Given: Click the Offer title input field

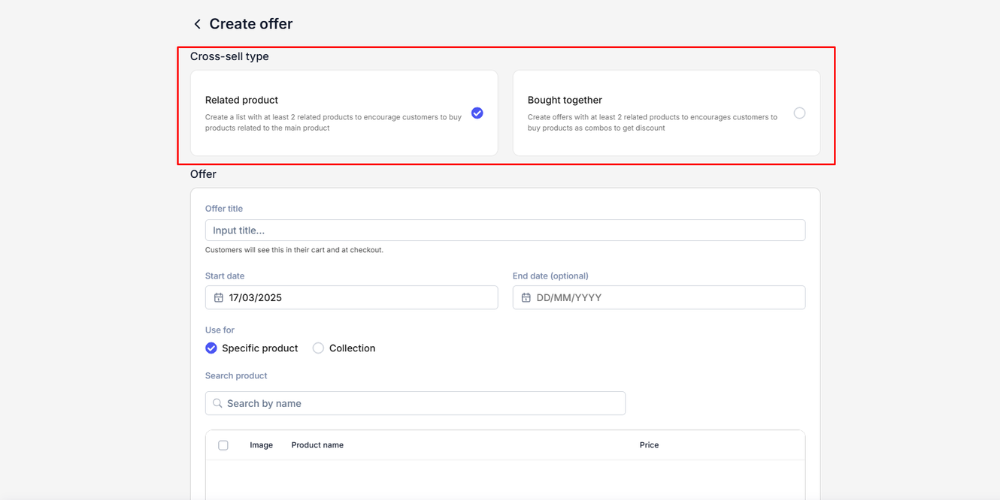Looking at the screenshot, I should (x=504, y=230).
